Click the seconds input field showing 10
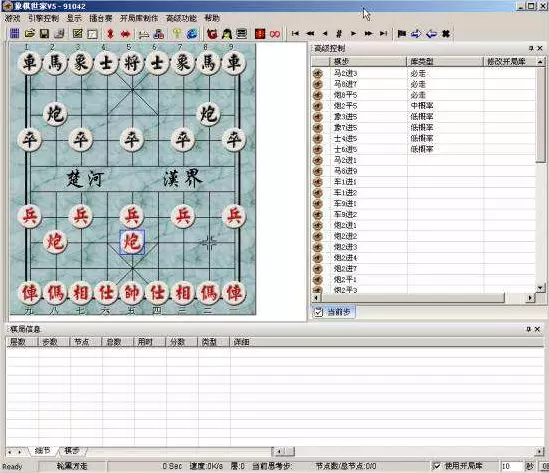The width and height of the screenshot is (549, 473). click(510, 466)
